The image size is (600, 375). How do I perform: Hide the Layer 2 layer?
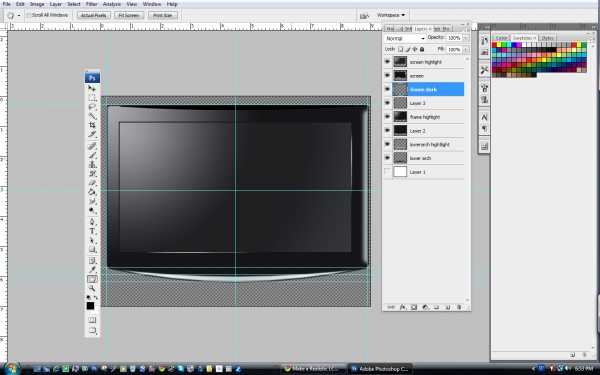click(x=387, y=130)
